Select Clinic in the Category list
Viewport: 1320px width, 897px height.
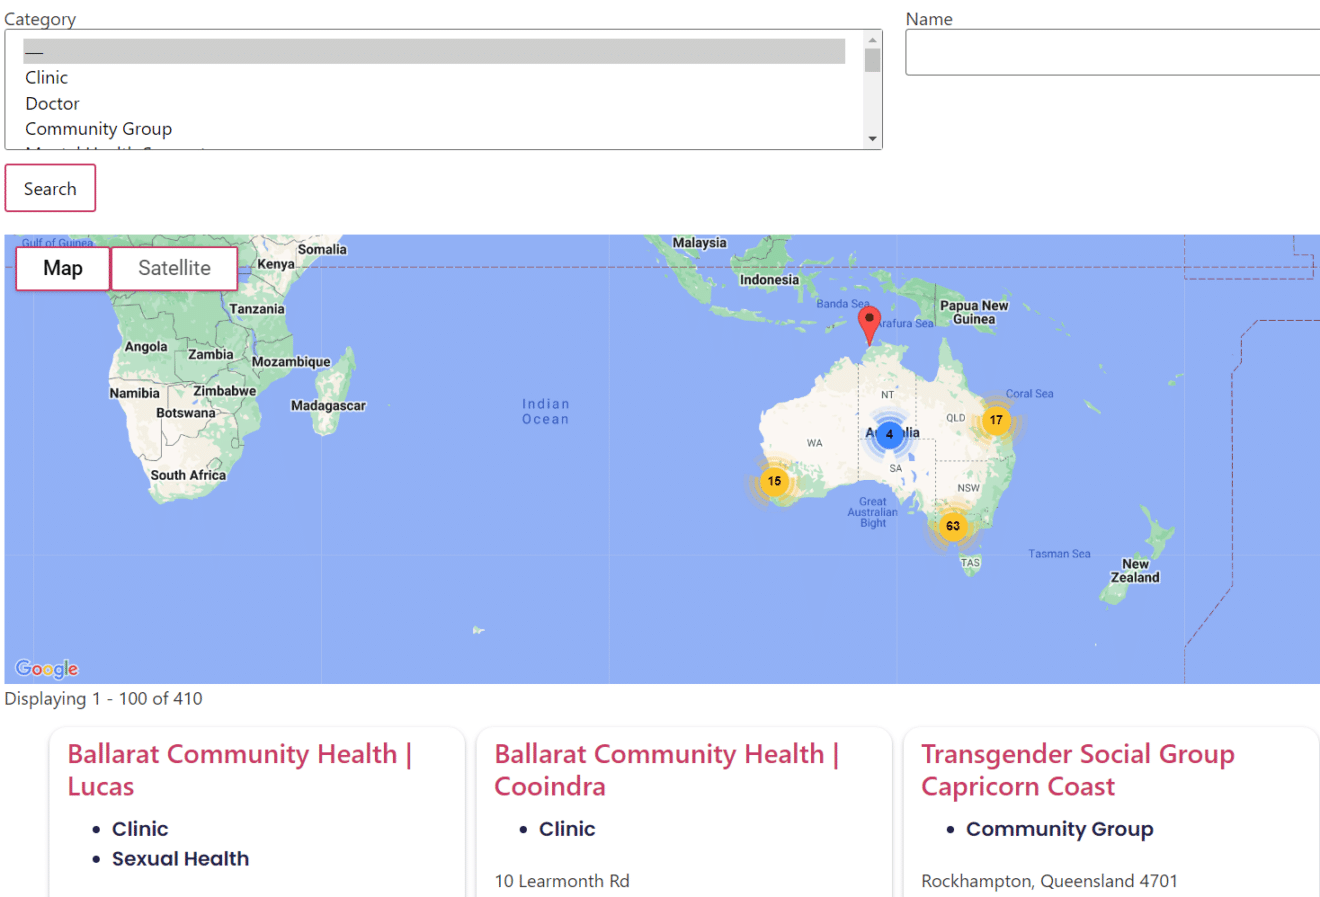tap(46, 77)
